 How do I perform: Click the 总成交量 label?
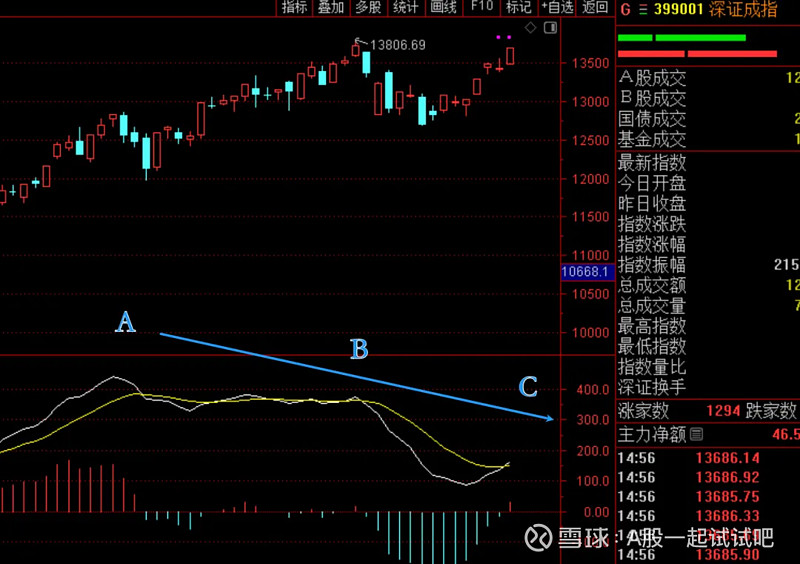pos(652,306)
